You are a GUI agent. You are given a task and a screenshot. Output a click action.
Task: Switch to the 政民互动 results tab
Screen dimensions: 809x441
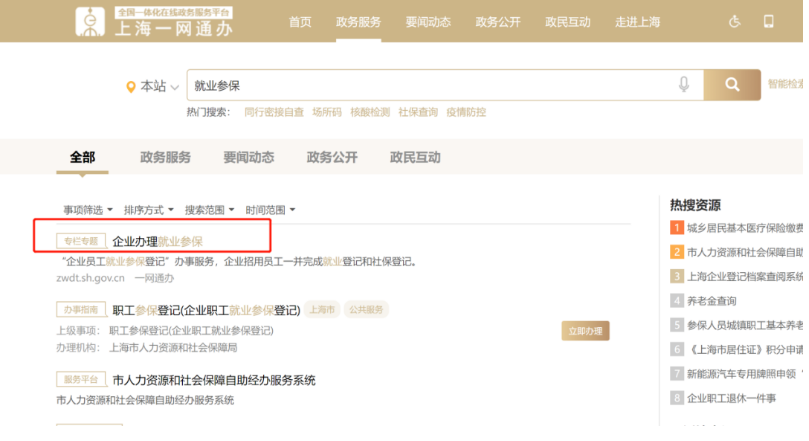point(415,157)
